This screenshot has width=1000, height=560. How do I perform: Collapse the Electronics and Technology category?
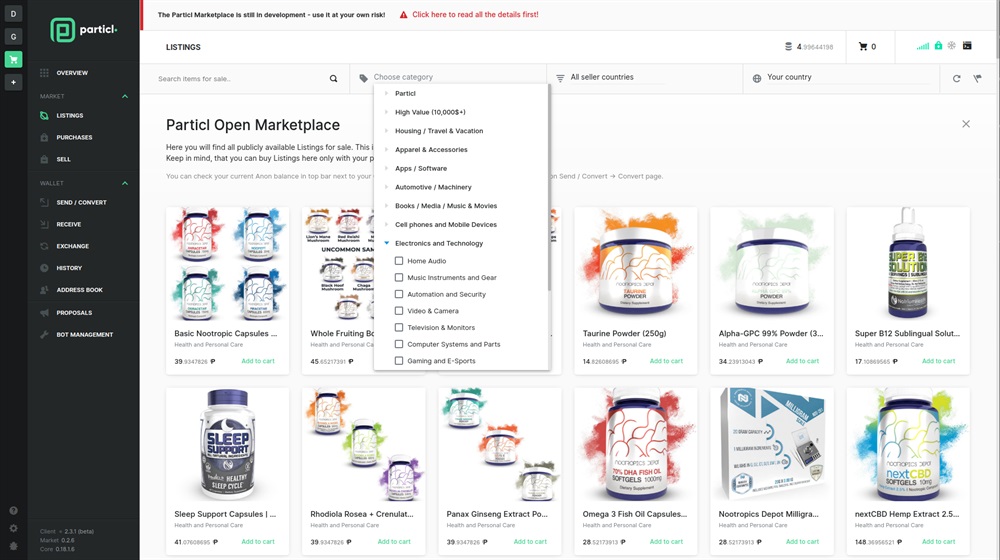click(387, 243)
